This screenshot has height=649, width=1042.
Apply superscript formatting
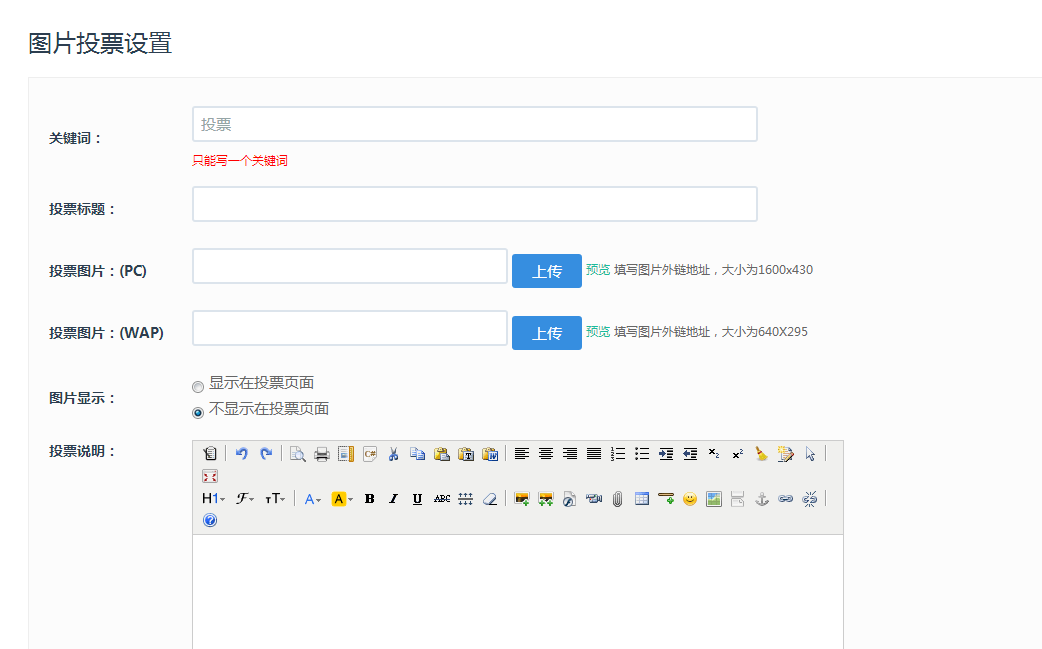pyautogui.click(x=738, y=454)
